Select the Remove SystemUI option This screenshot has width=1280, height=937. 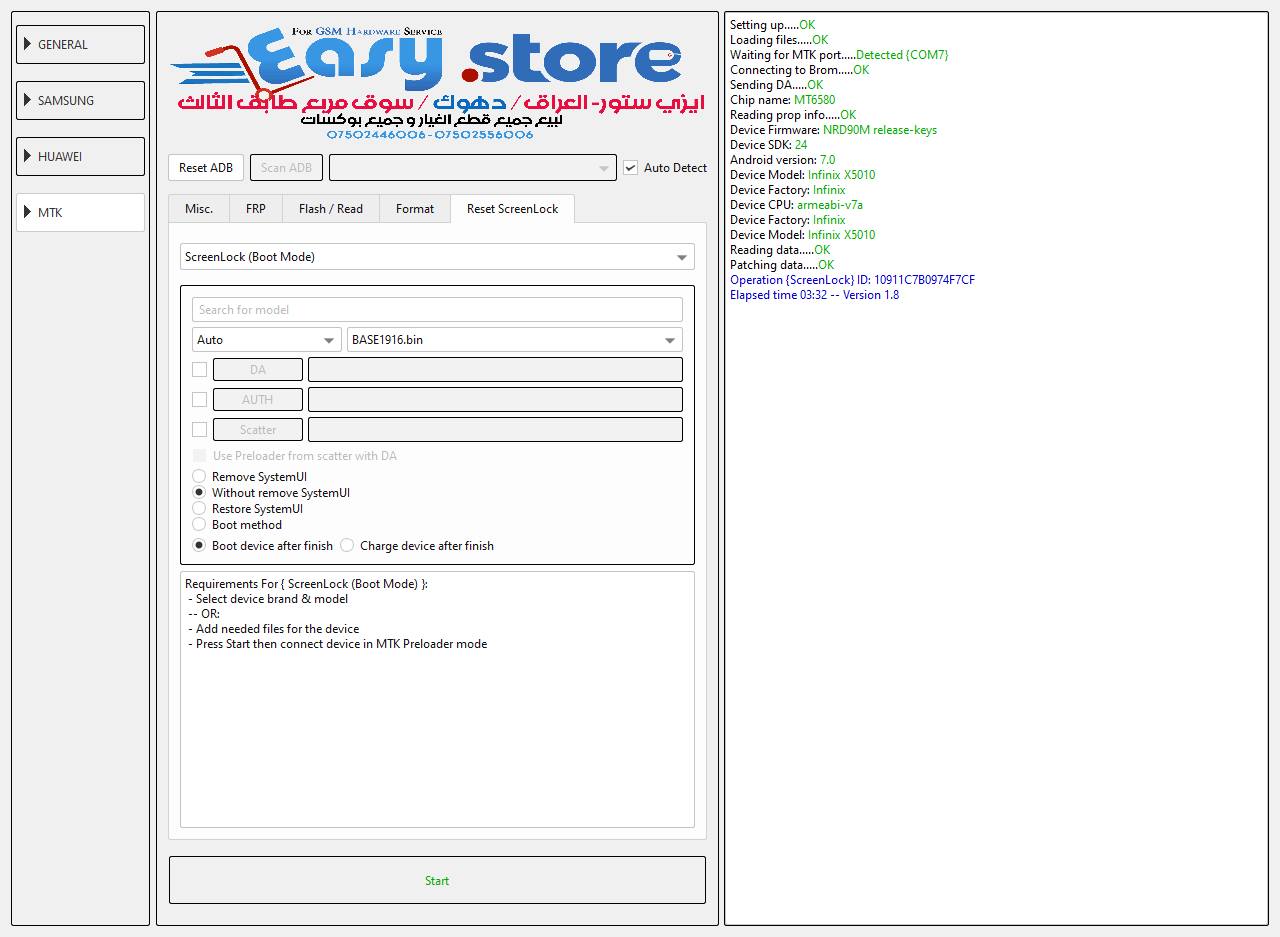tap(199, 477)
